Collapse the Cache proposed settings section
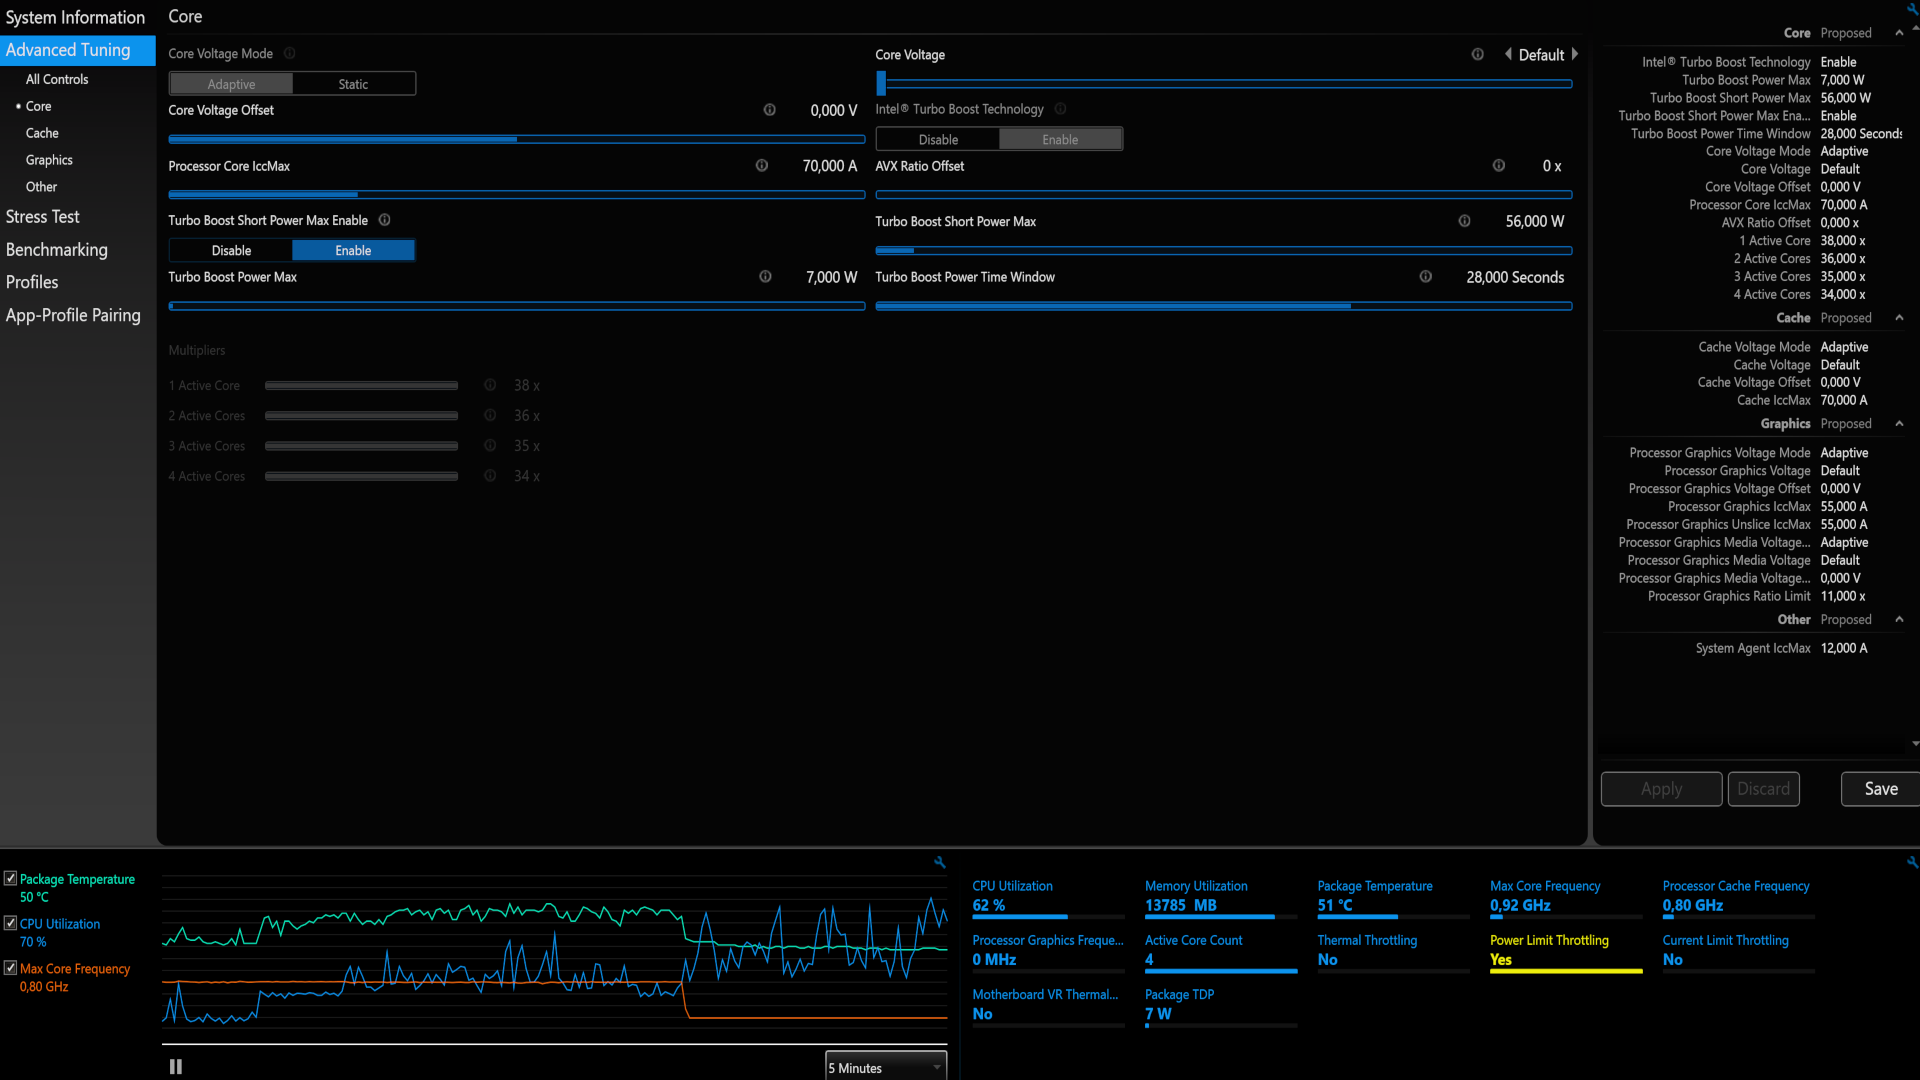The image size is (1920, 1080). (x=1899, y=318)
